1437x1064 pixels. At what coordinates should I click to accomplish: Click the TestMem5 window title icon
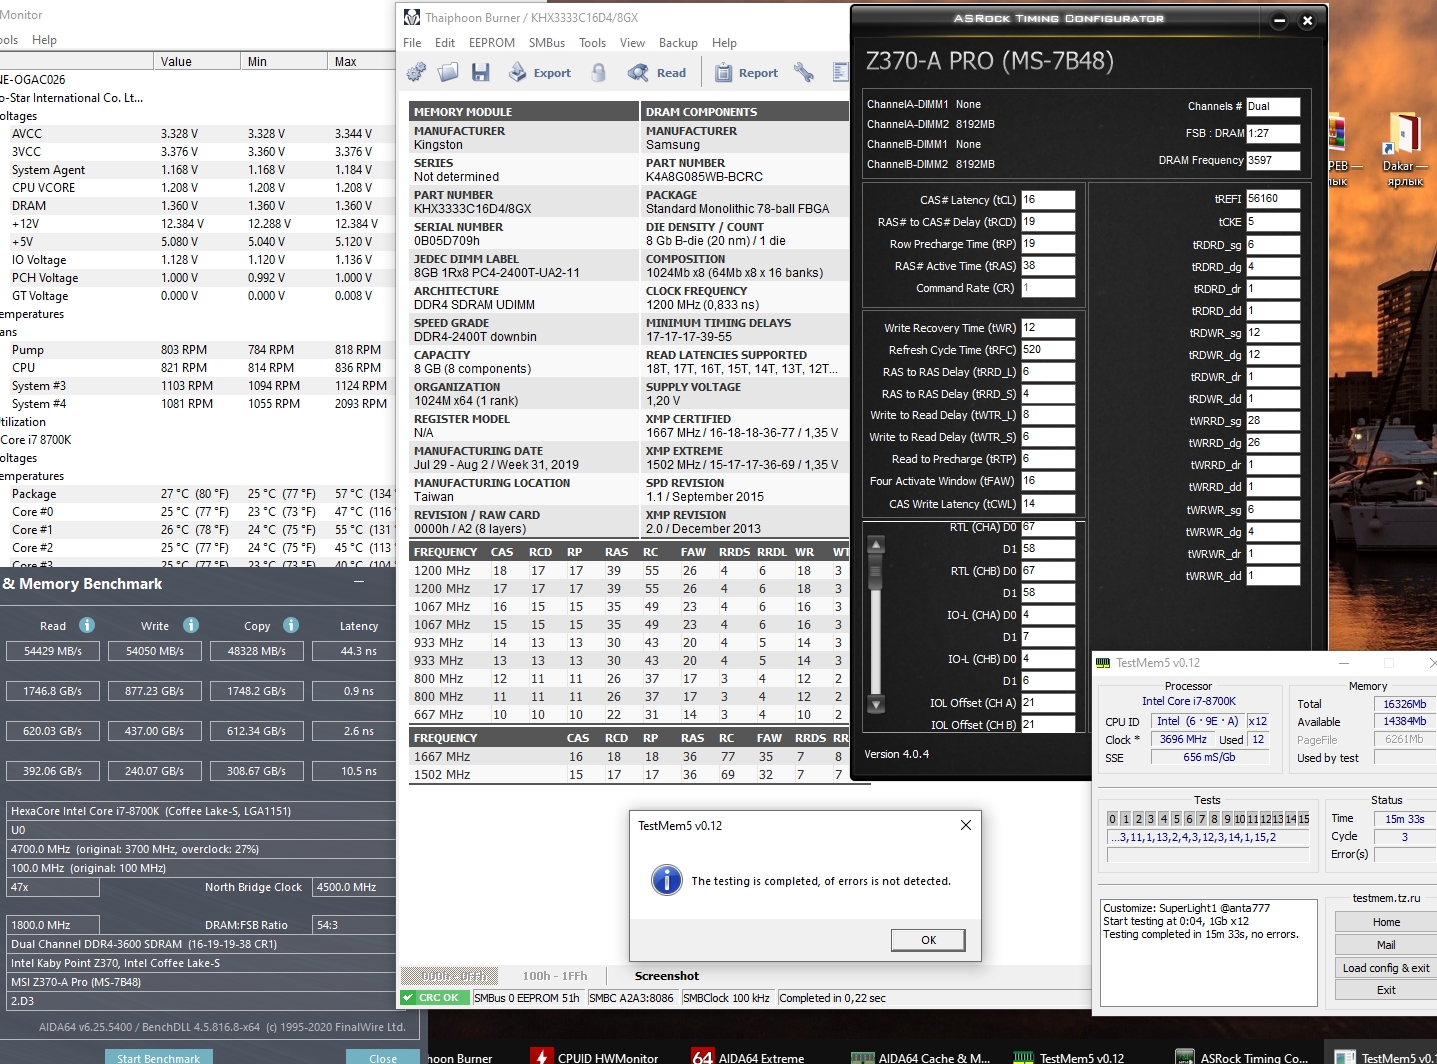click(x=1103, y=663)
